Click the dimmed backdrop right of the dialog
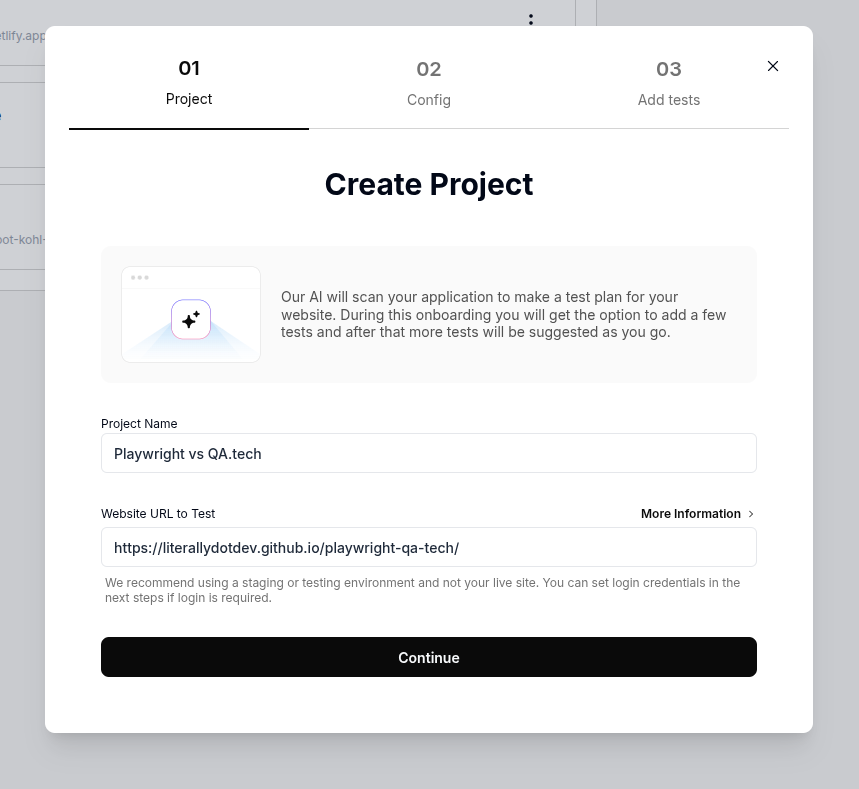This screenshot has height=789, width=859. (x=836, y=400)
